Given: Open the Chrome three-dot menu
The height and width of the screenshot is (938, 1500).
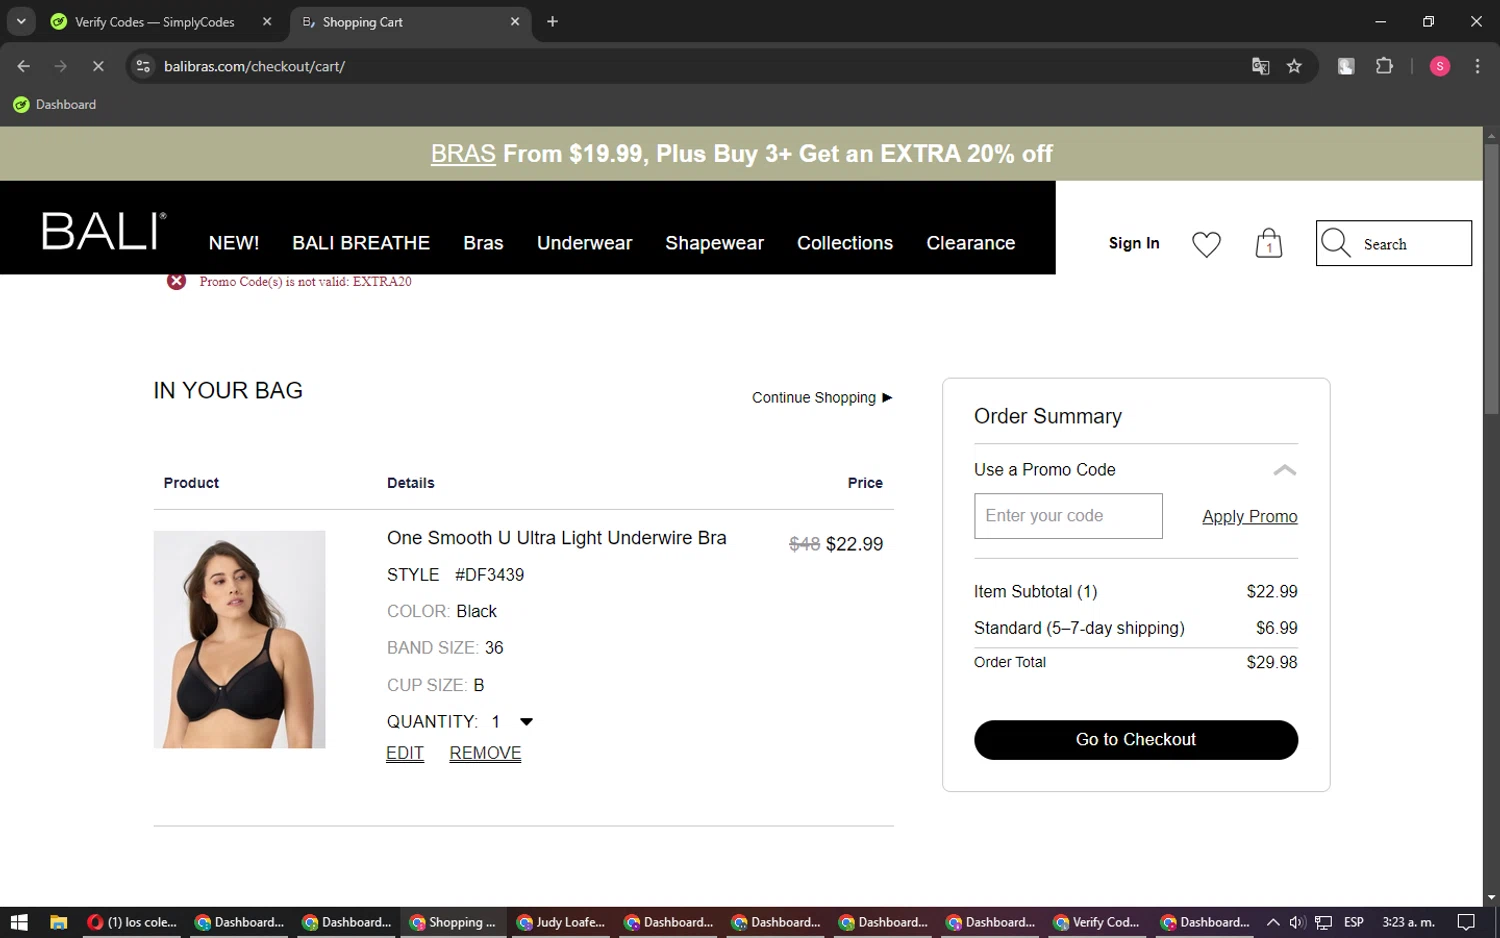Looking at the screenshot, I should coord(1477,66).
